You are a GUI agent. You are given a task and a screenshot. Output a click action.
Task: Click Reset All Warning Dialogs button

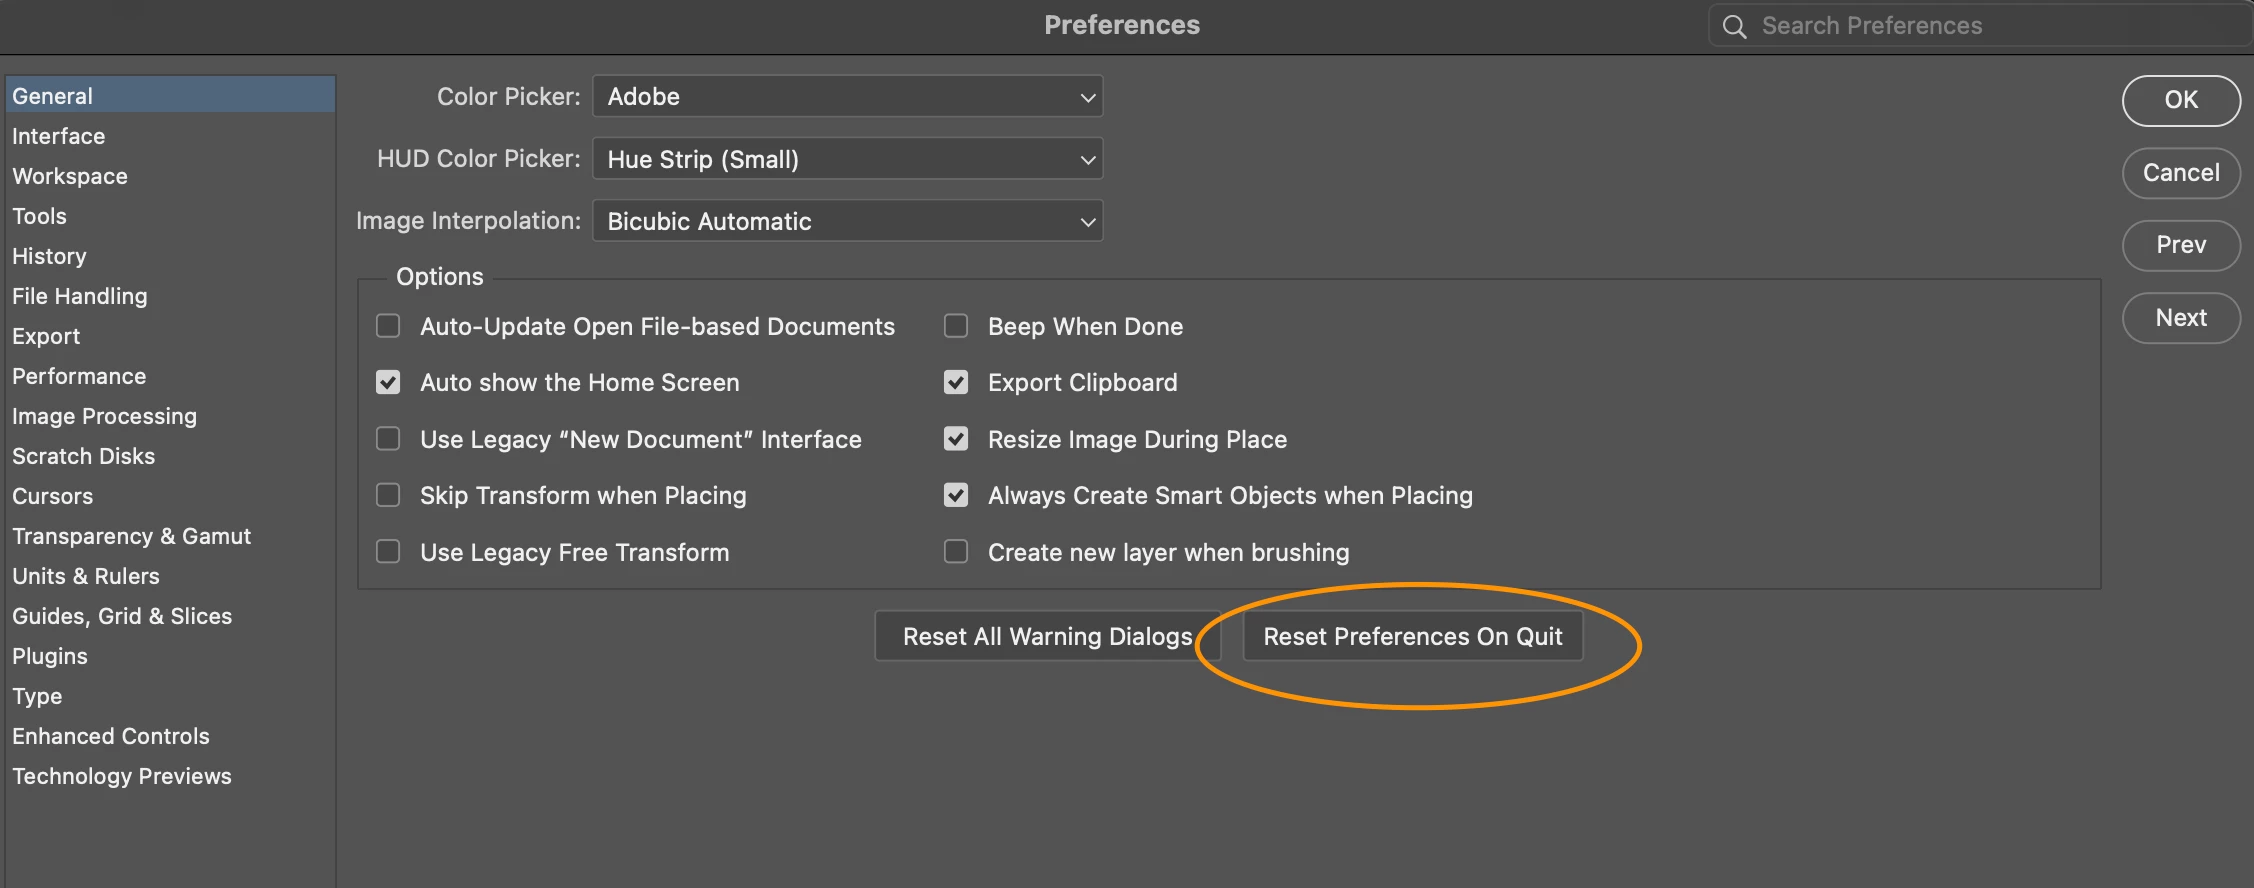pos(1047,636)
